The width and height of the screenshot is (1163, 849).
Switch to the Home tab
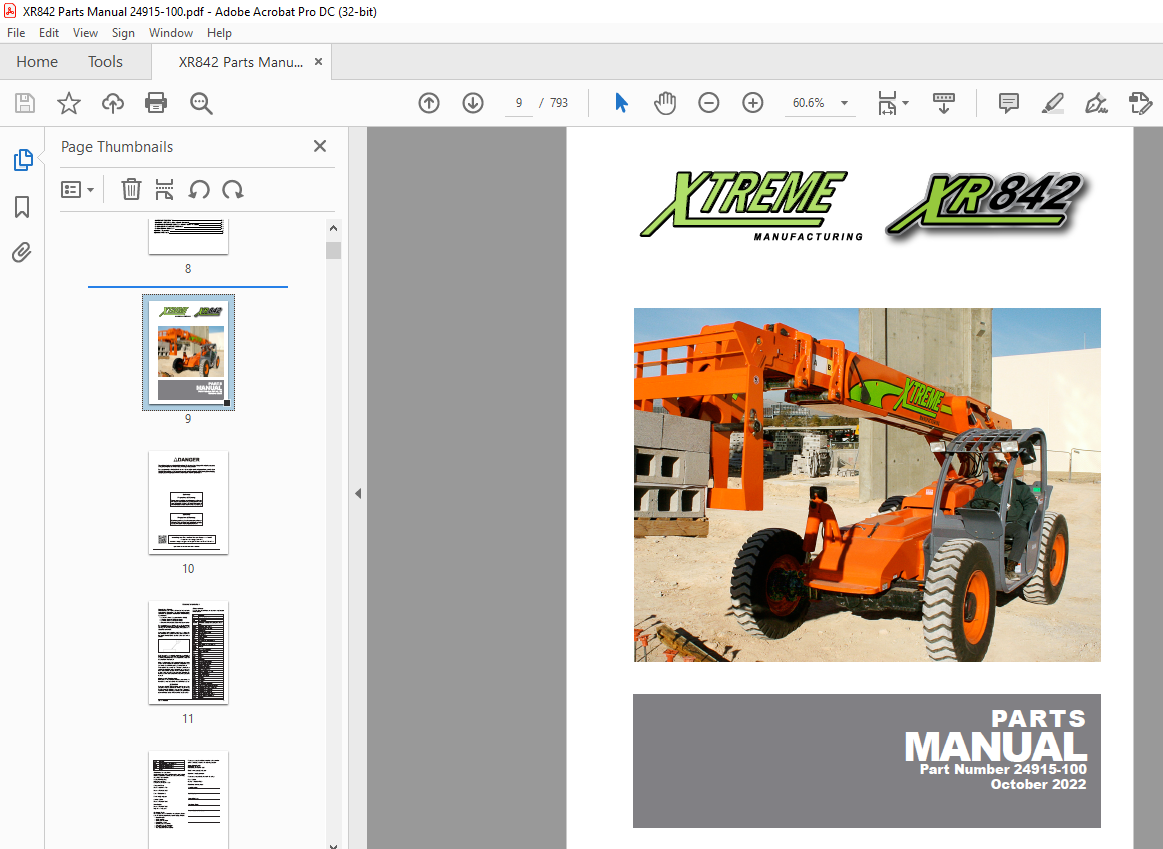pos(37,62)
